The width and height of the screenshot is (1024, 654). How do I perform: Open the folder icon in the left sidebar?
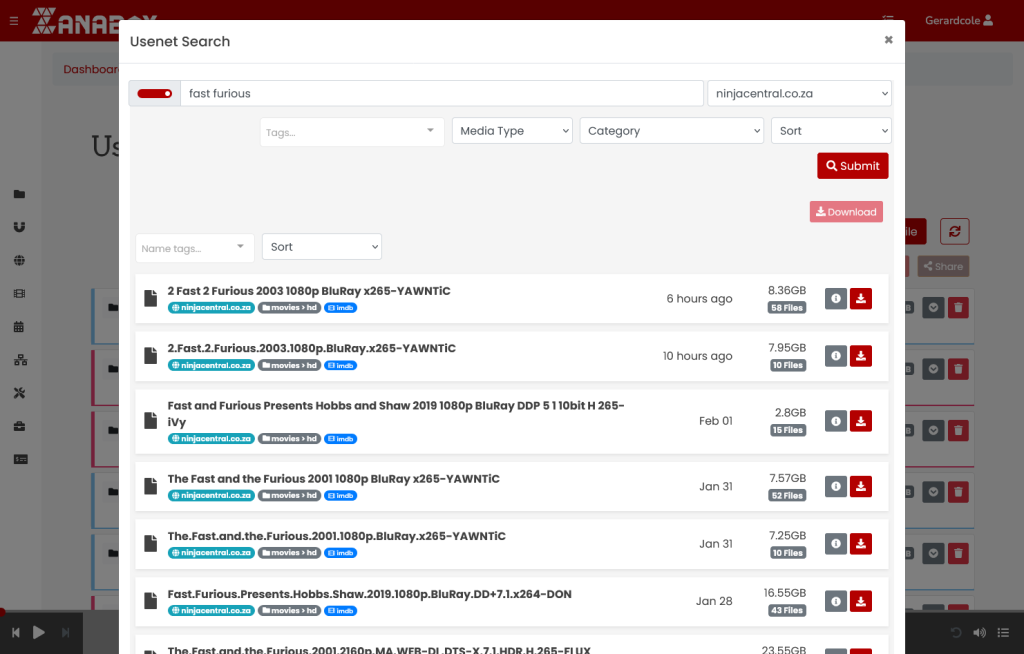pos(20,194)
